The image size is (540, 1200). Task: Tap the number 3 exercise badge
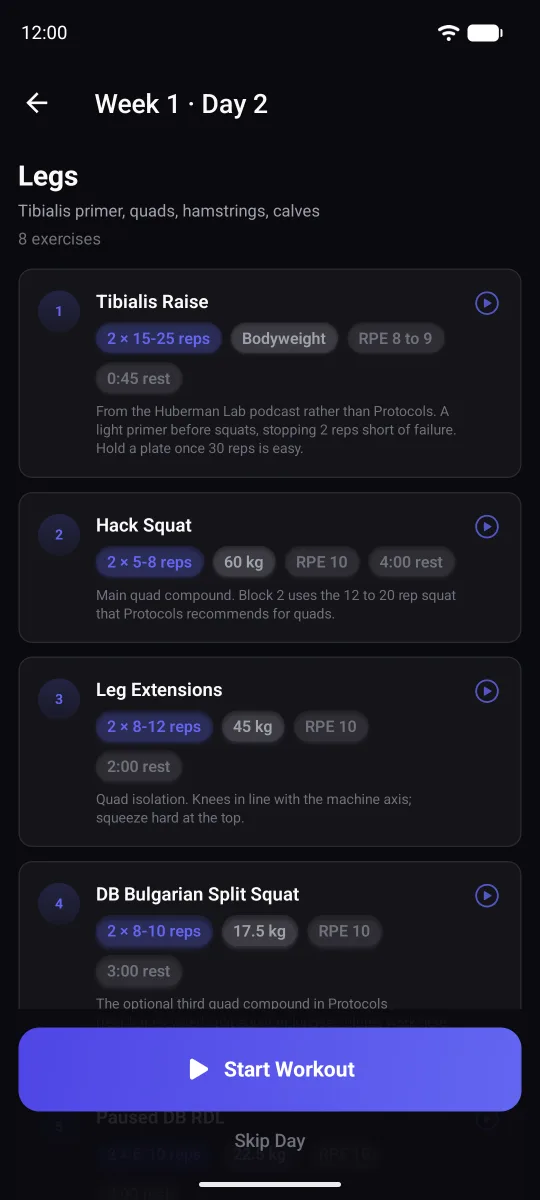(x=59, y=699)
